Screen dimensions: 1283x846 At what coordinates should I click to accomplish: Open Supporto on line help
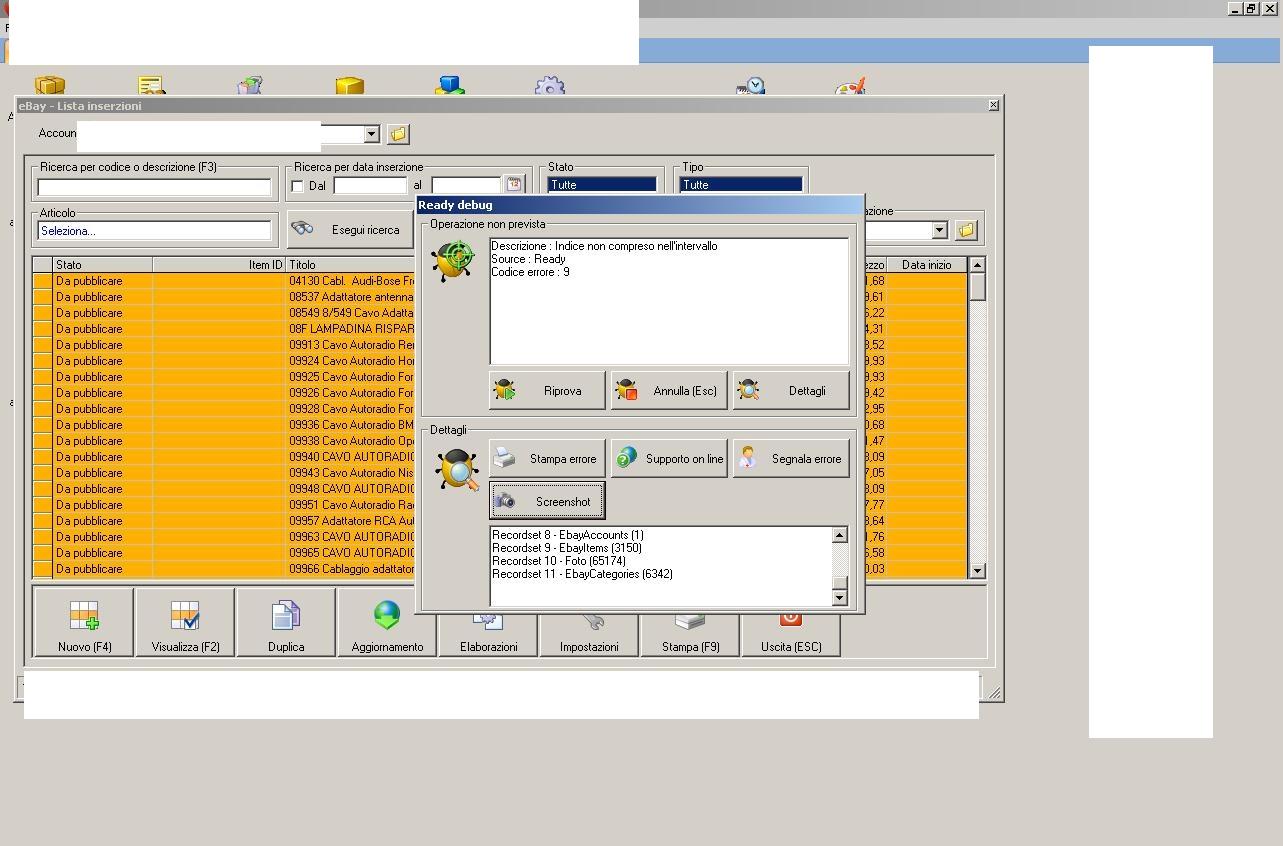tap(669, 459)
